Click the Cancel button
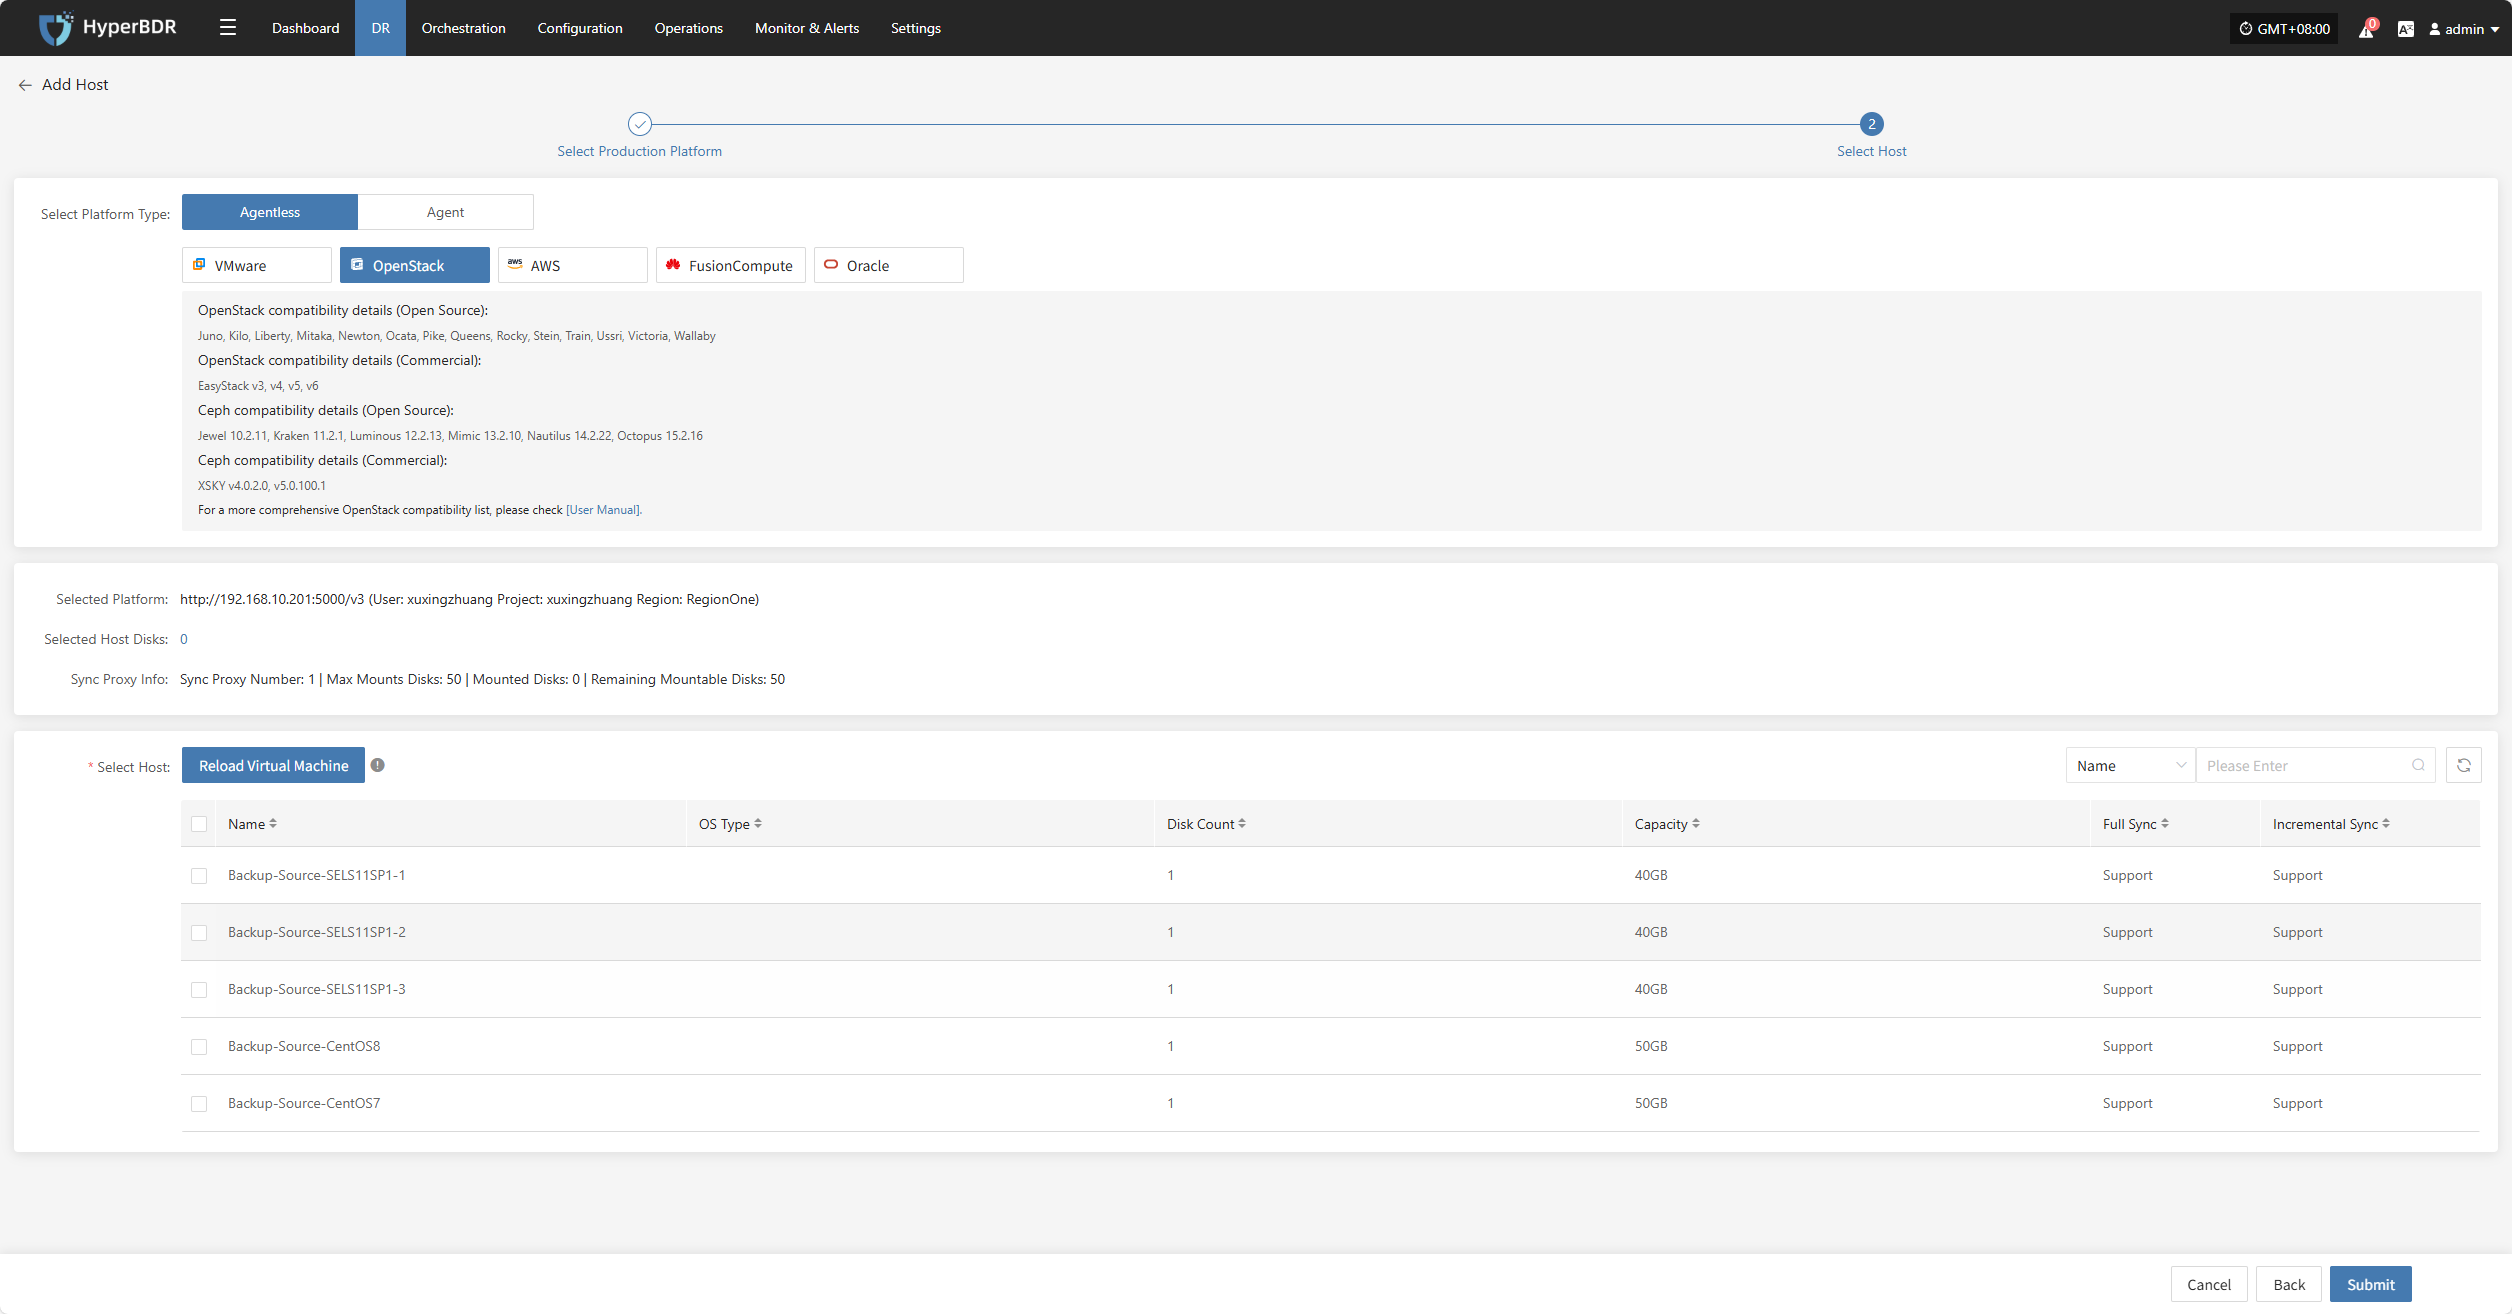This screenshot has height=1314, width=2512. click(2209, 1284)
